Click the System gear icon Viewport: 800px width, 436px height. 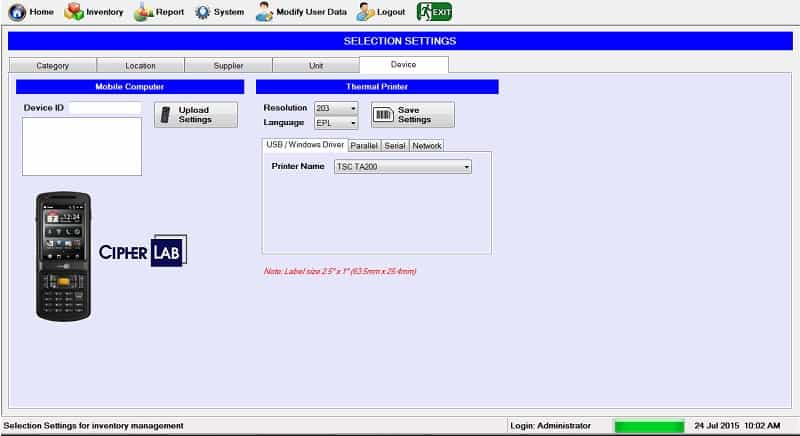click(202, 12)
